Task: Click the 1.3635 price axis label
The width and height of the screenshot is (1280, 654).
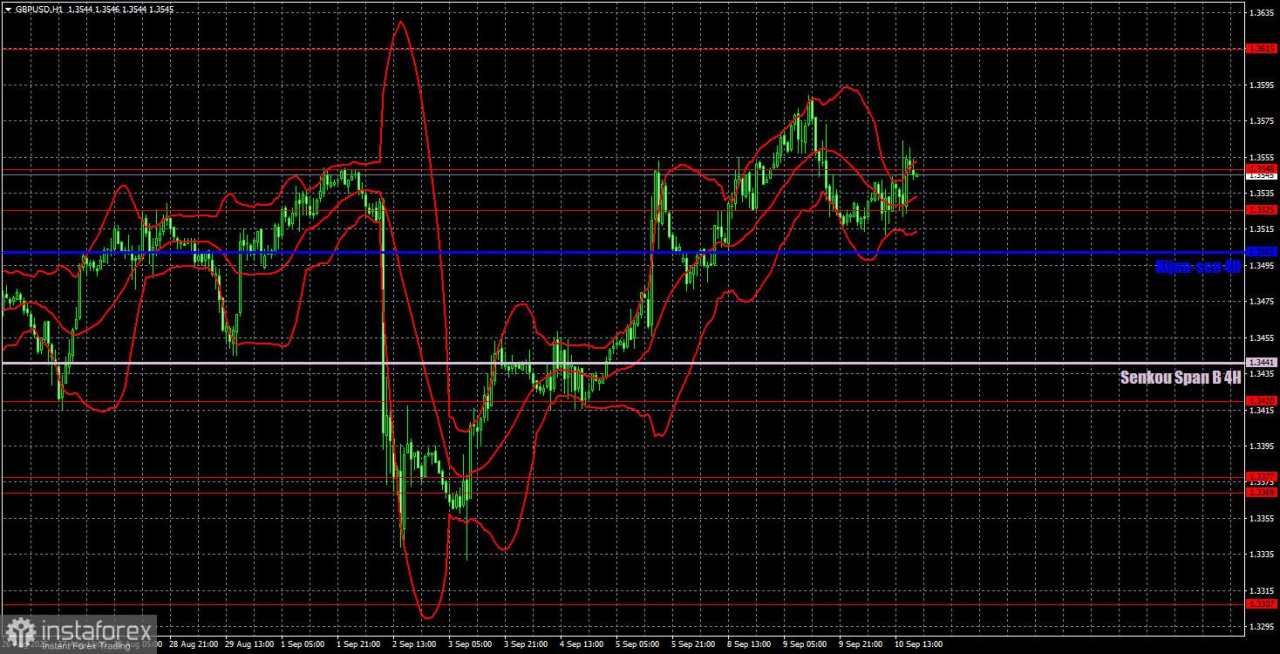Action: [x=1261, y=13]
